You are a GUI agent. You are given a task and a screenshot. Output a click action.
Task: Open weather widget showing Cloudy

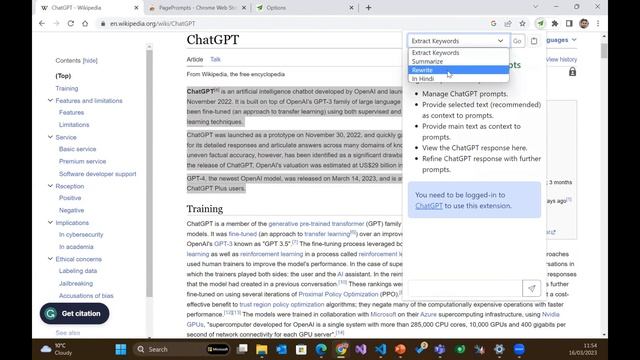click(56, 349)
